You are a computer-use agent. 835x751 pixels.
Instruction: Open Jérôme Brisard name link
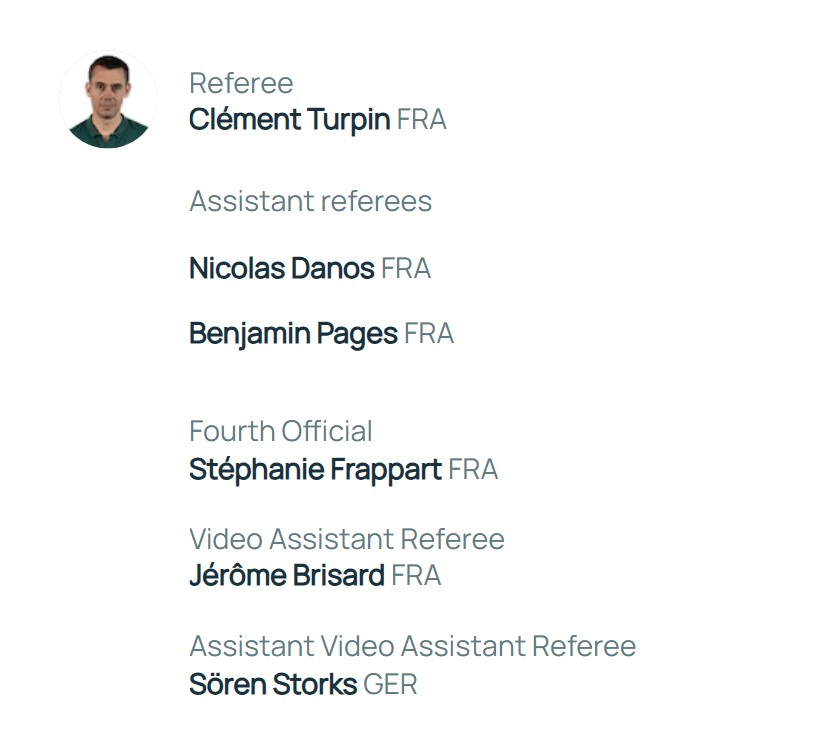coord(286,576)
